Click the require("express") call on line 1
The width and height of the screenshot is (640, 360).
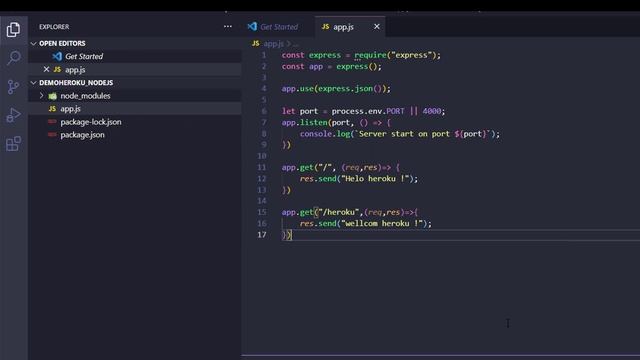395,55
